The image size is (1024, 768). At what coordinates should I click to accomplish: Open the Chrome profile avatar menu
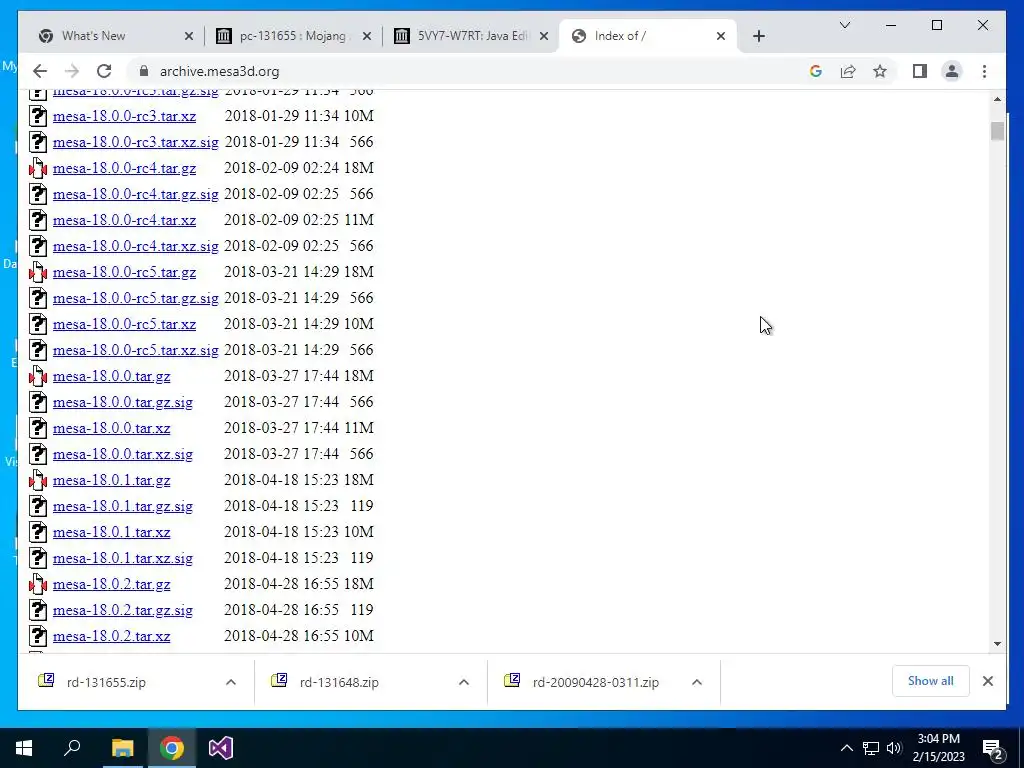coord(952,71)
